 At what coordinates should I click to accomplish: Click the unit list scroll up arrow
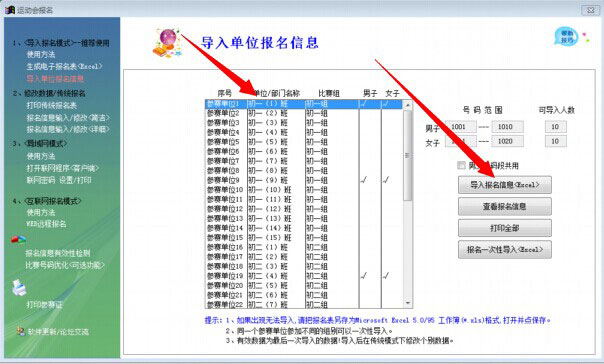pos(408,105)
